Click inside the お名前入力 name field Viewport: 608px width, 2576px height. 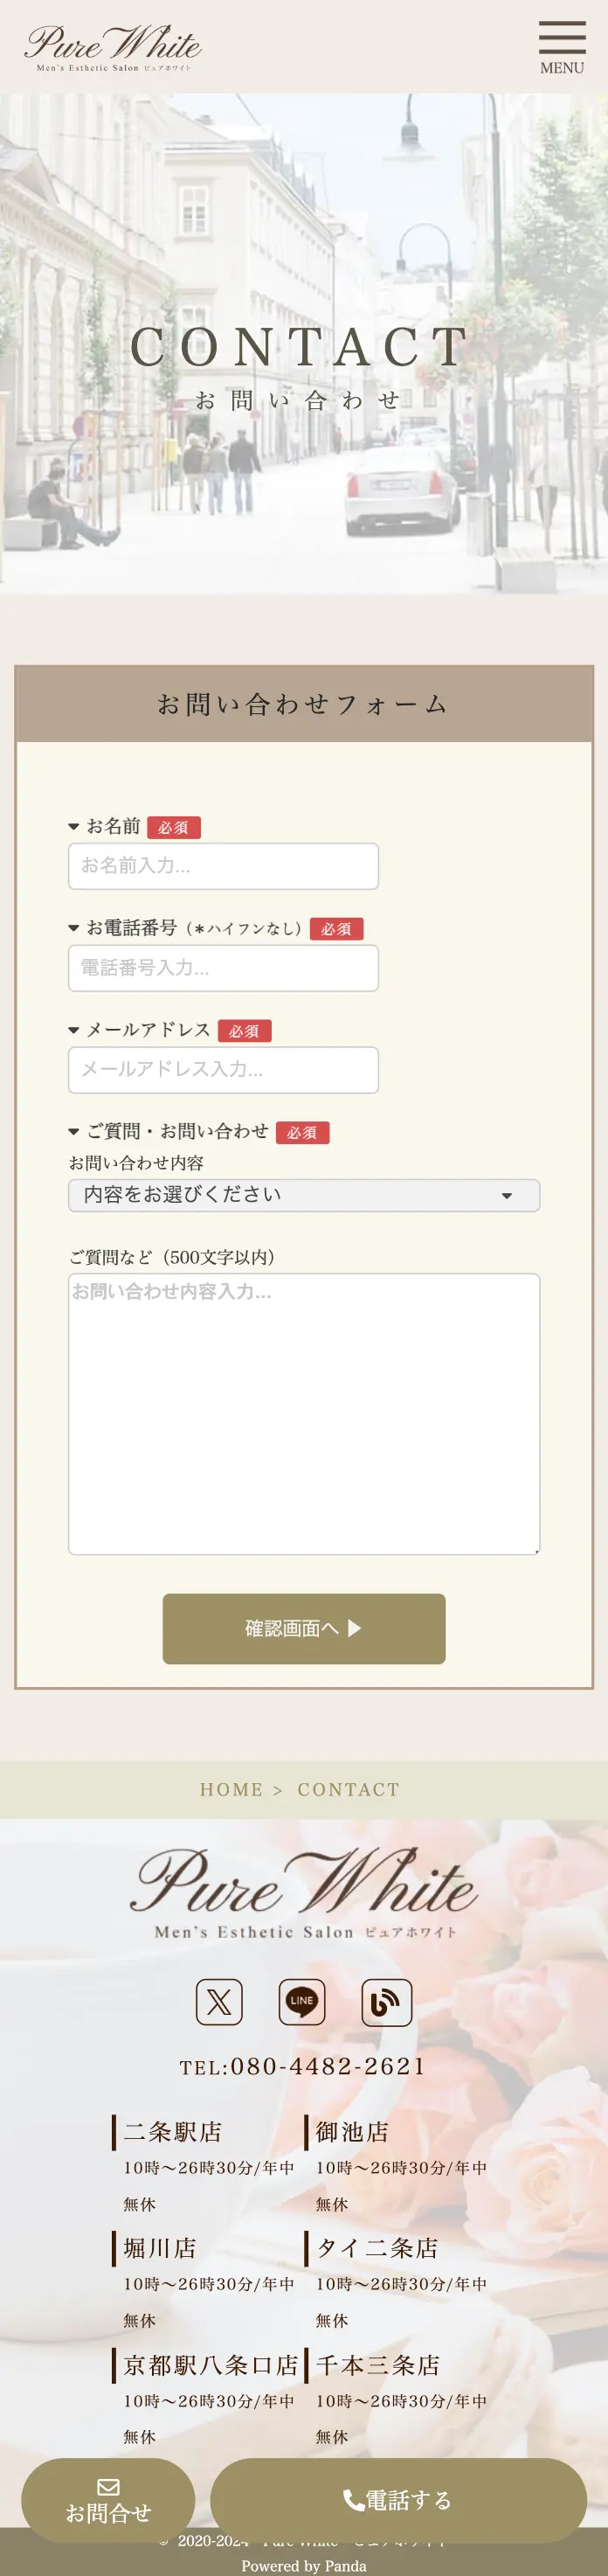tap(222, 866)
